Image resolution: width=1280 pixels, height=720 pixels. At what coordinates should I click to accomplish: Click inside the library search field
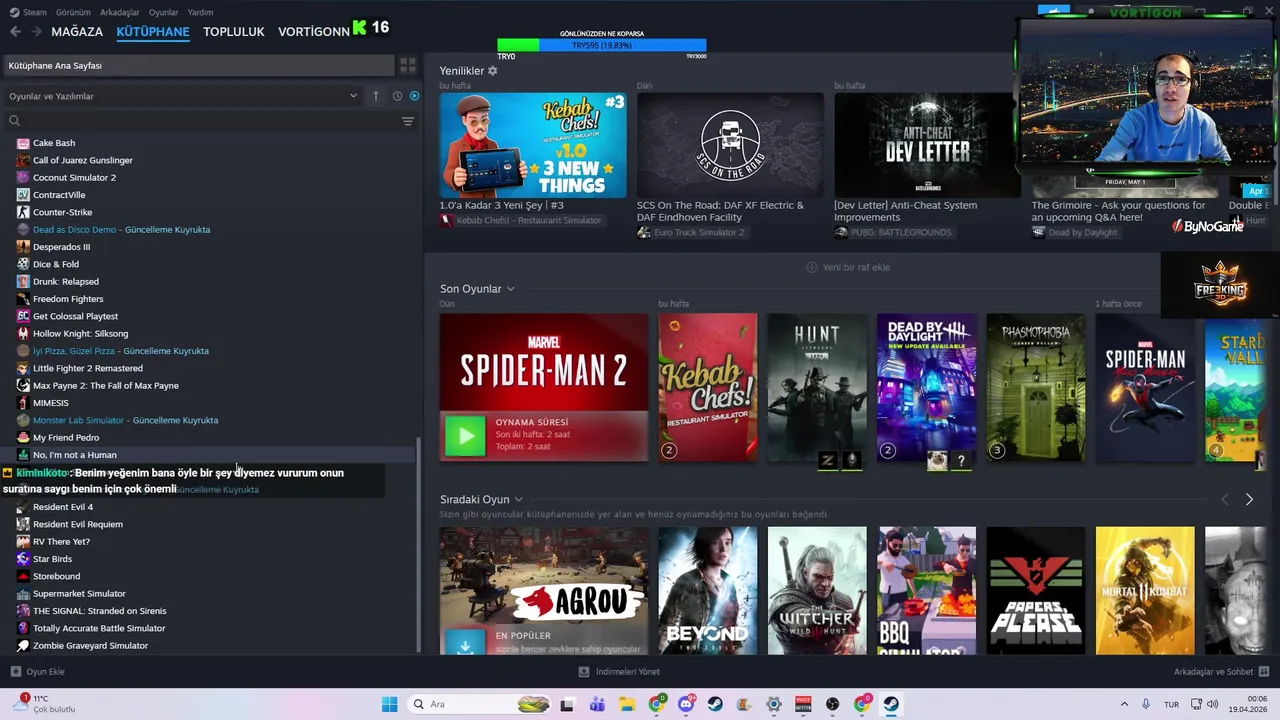click(210, 121)
